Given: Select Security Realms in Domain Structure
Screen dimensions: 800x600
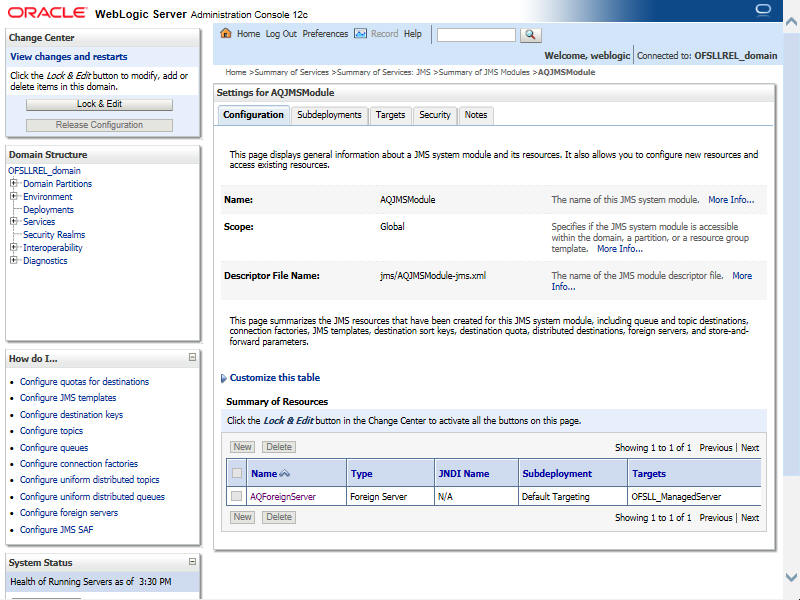Looking at the screenshot, I should [54, 235].
